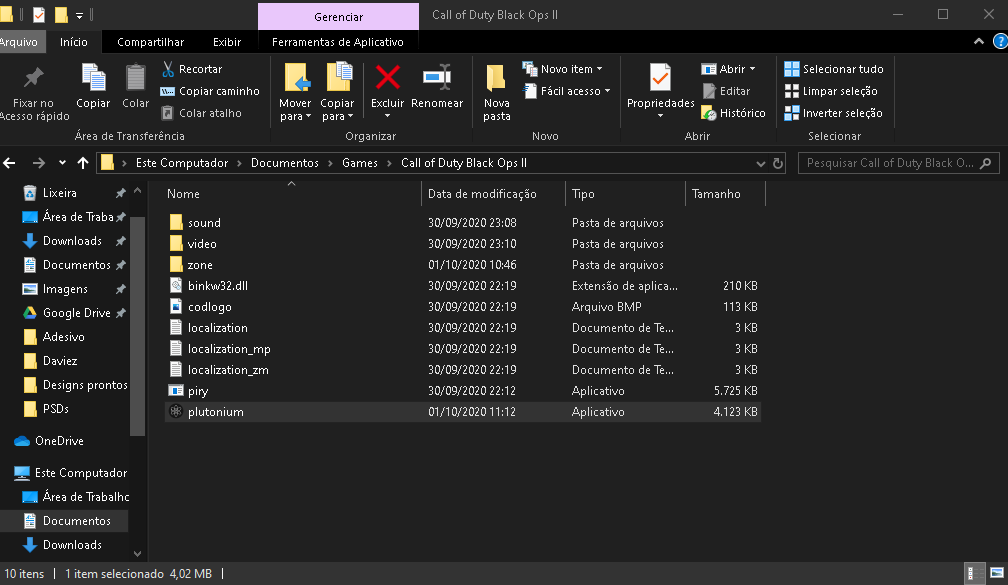Open Ferramentas de Aplicativo tab
Viewport: 1008px width, 585px height.
coord(338,42)
